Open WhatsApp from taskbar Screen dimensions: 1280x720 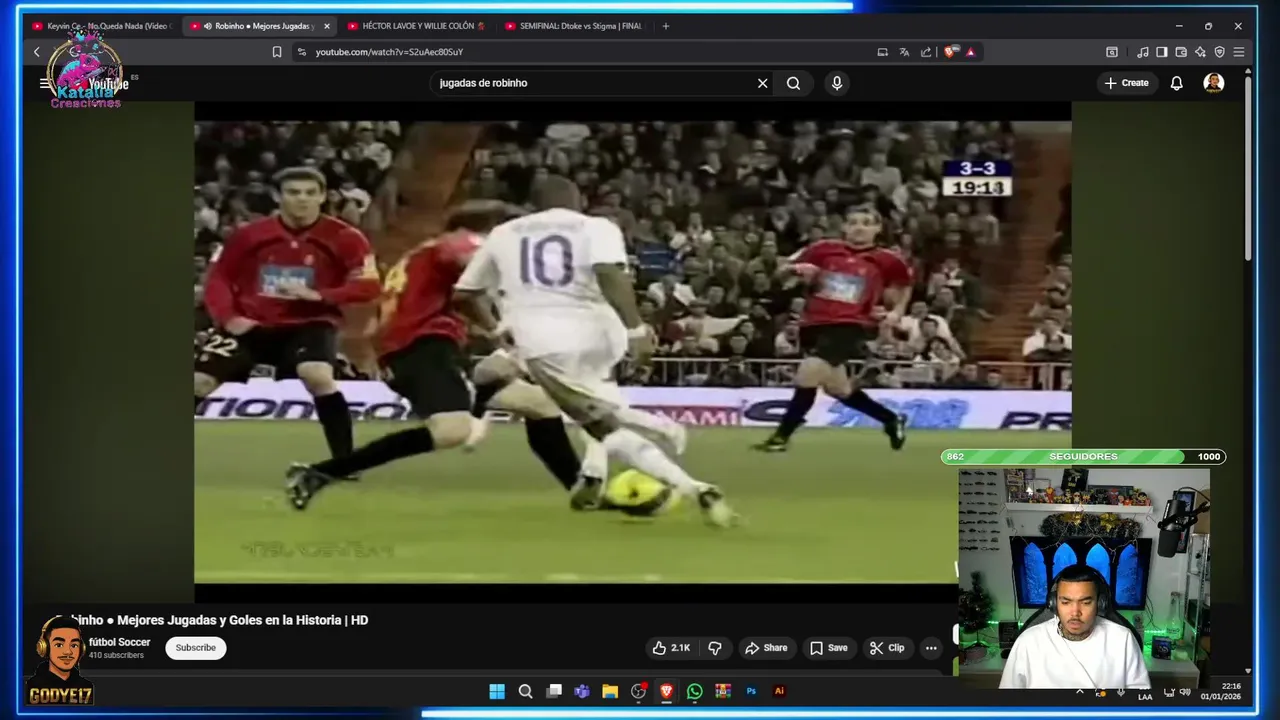(695, 691)
